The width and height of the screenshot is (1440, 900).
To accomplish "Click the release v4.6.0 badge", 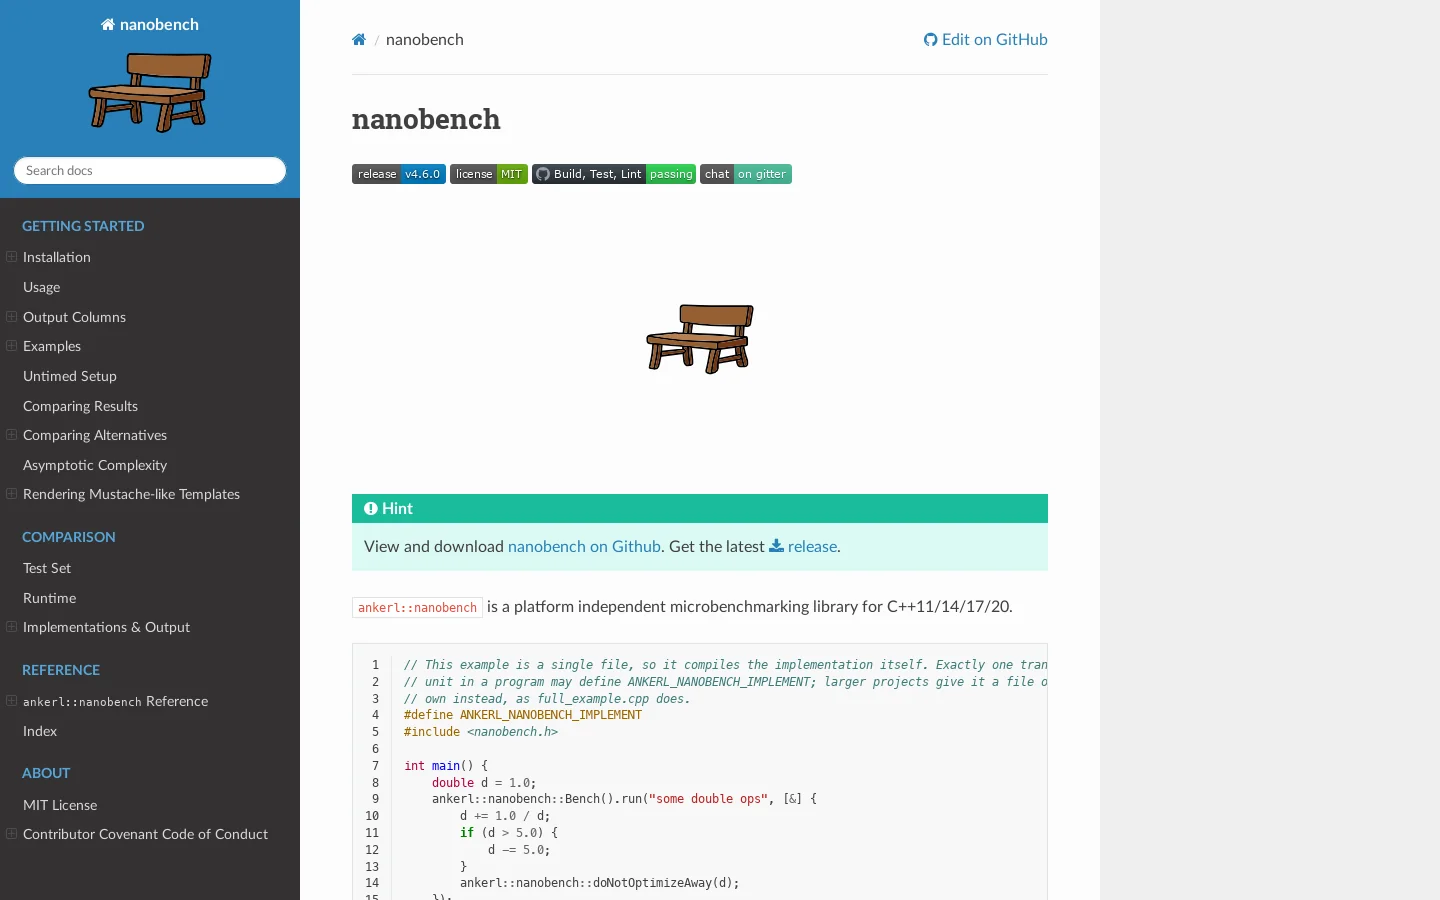I will (399, 174).
